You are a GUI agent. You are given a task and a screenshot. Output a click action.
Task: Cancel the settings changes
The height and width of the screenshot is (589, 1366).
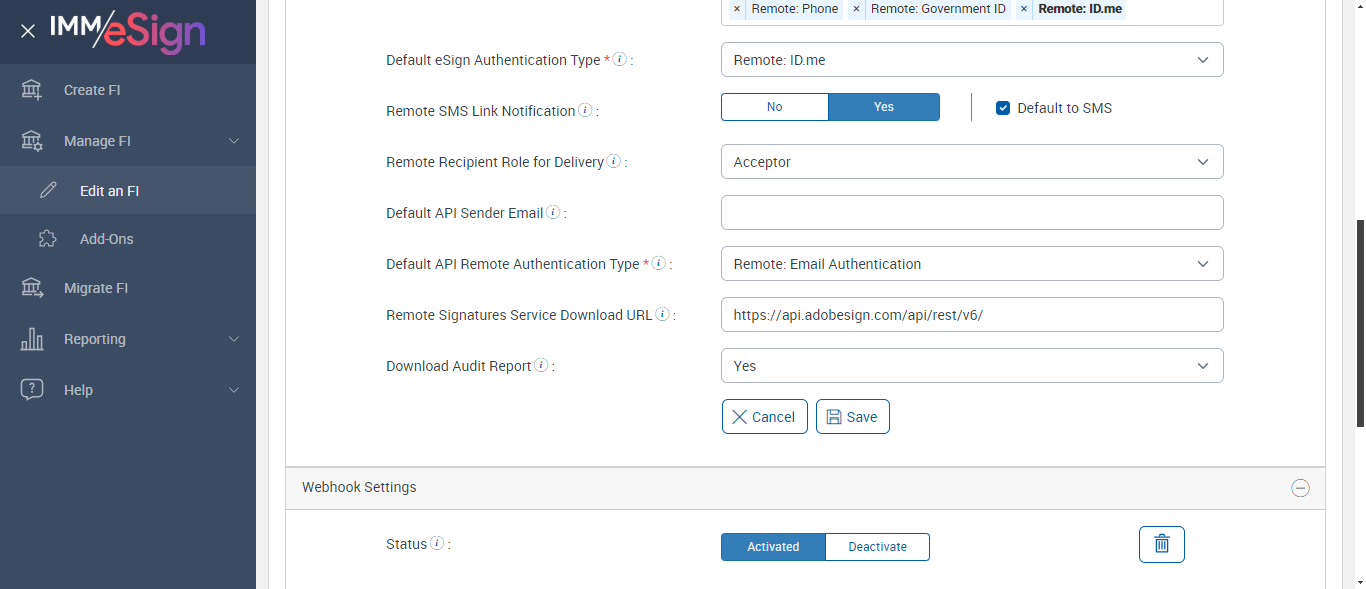(x=764, y=417)
